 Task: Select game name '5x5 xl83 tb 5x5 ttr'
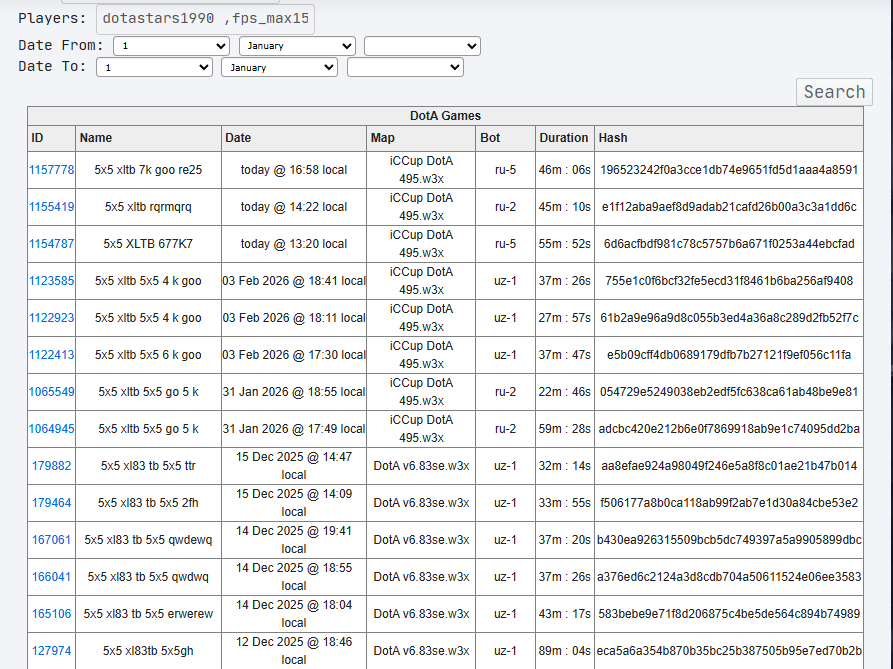tap(148, 466)
